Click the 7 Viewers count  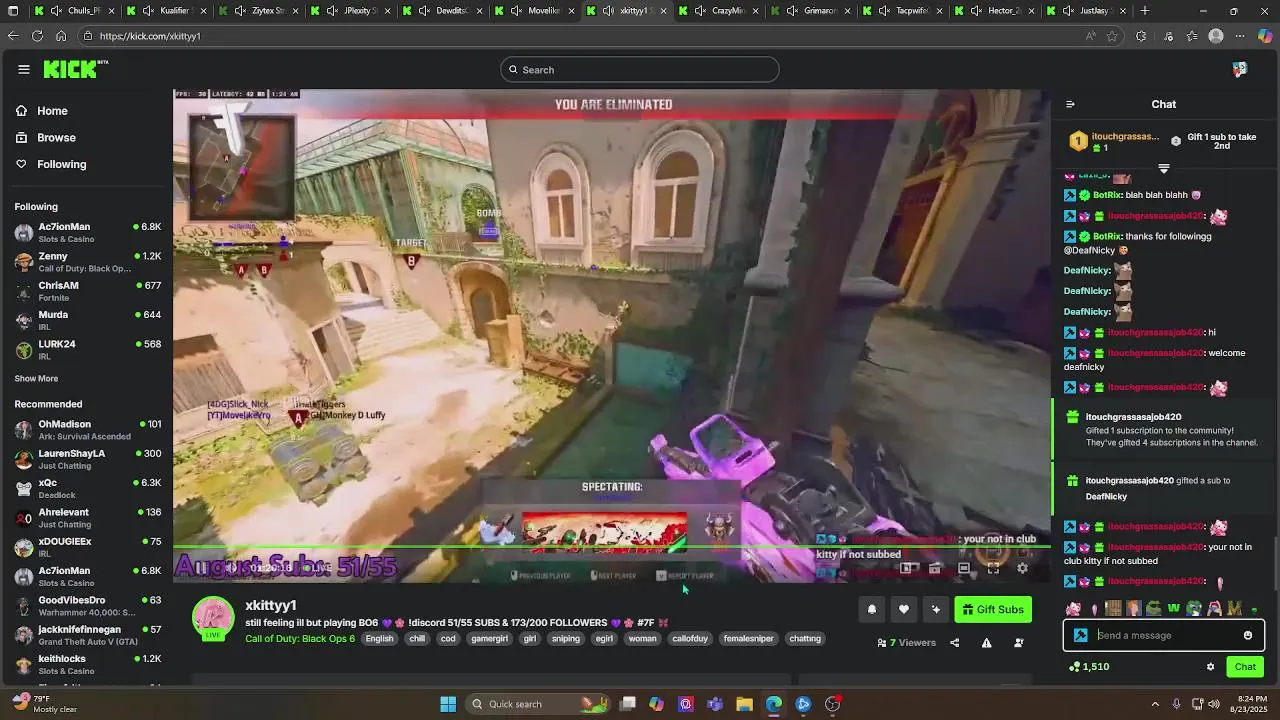[907, 643]
